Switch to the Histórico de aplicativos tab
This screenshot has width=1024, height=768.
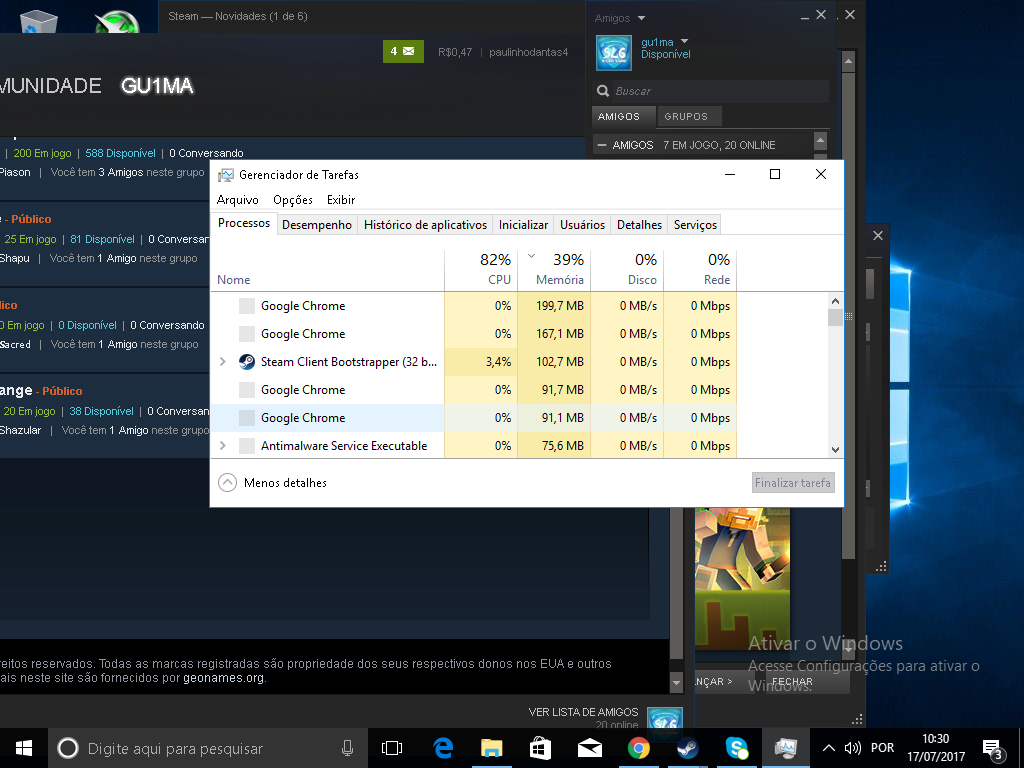point(425,225)
